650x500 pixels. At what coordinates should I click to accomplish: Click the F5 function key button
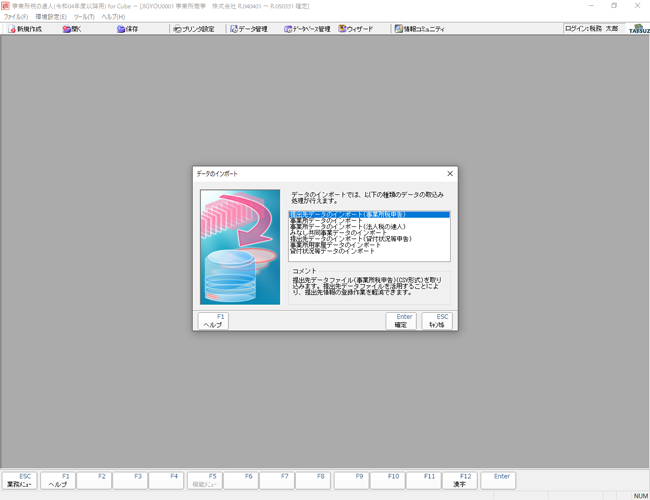click(205, 481)
